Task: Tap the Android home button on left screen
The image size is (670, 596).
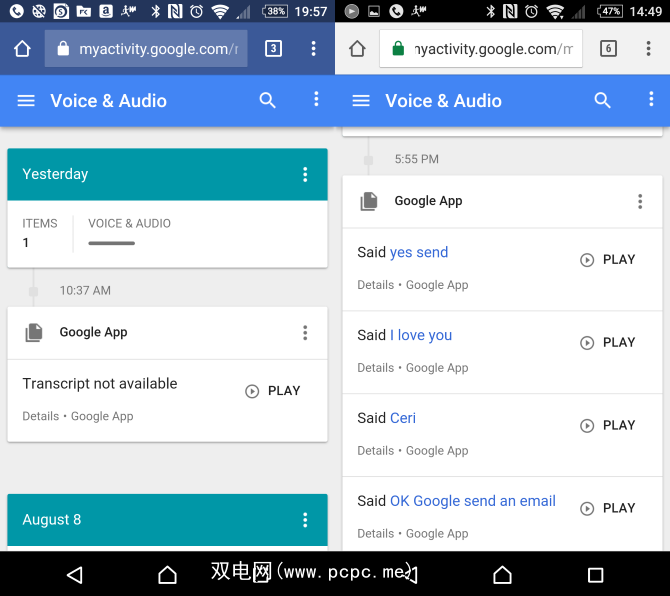Action: (167, 575)
